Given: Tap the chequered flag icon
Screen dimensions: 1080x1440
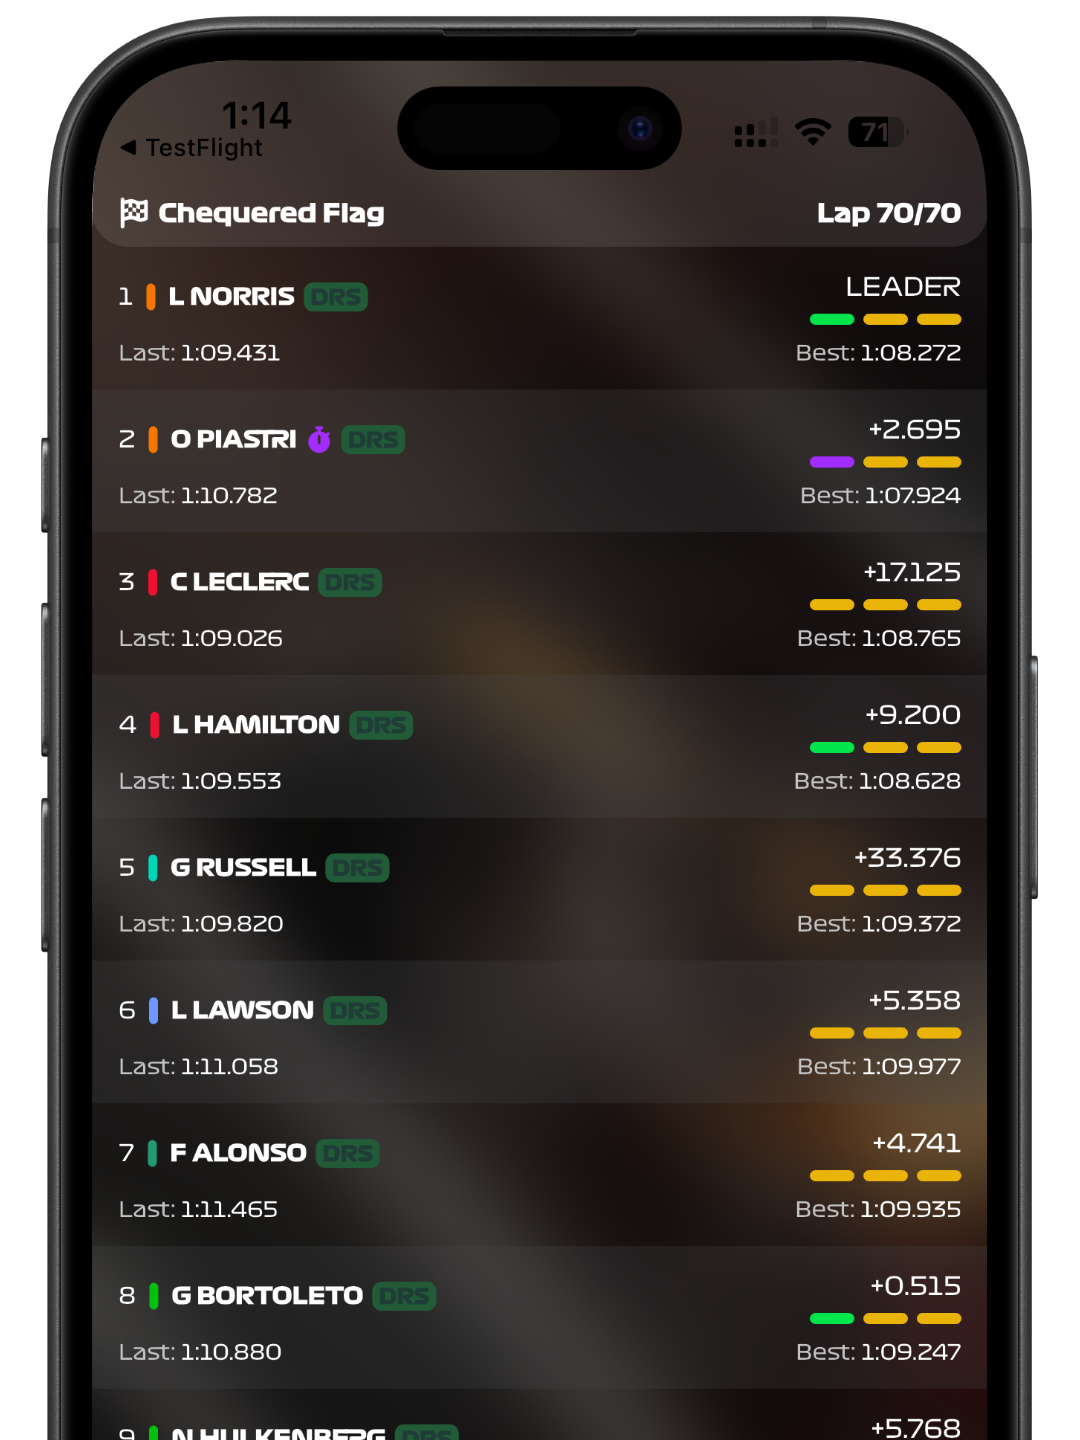Looking at the screenshot, I should click(134, 213).
